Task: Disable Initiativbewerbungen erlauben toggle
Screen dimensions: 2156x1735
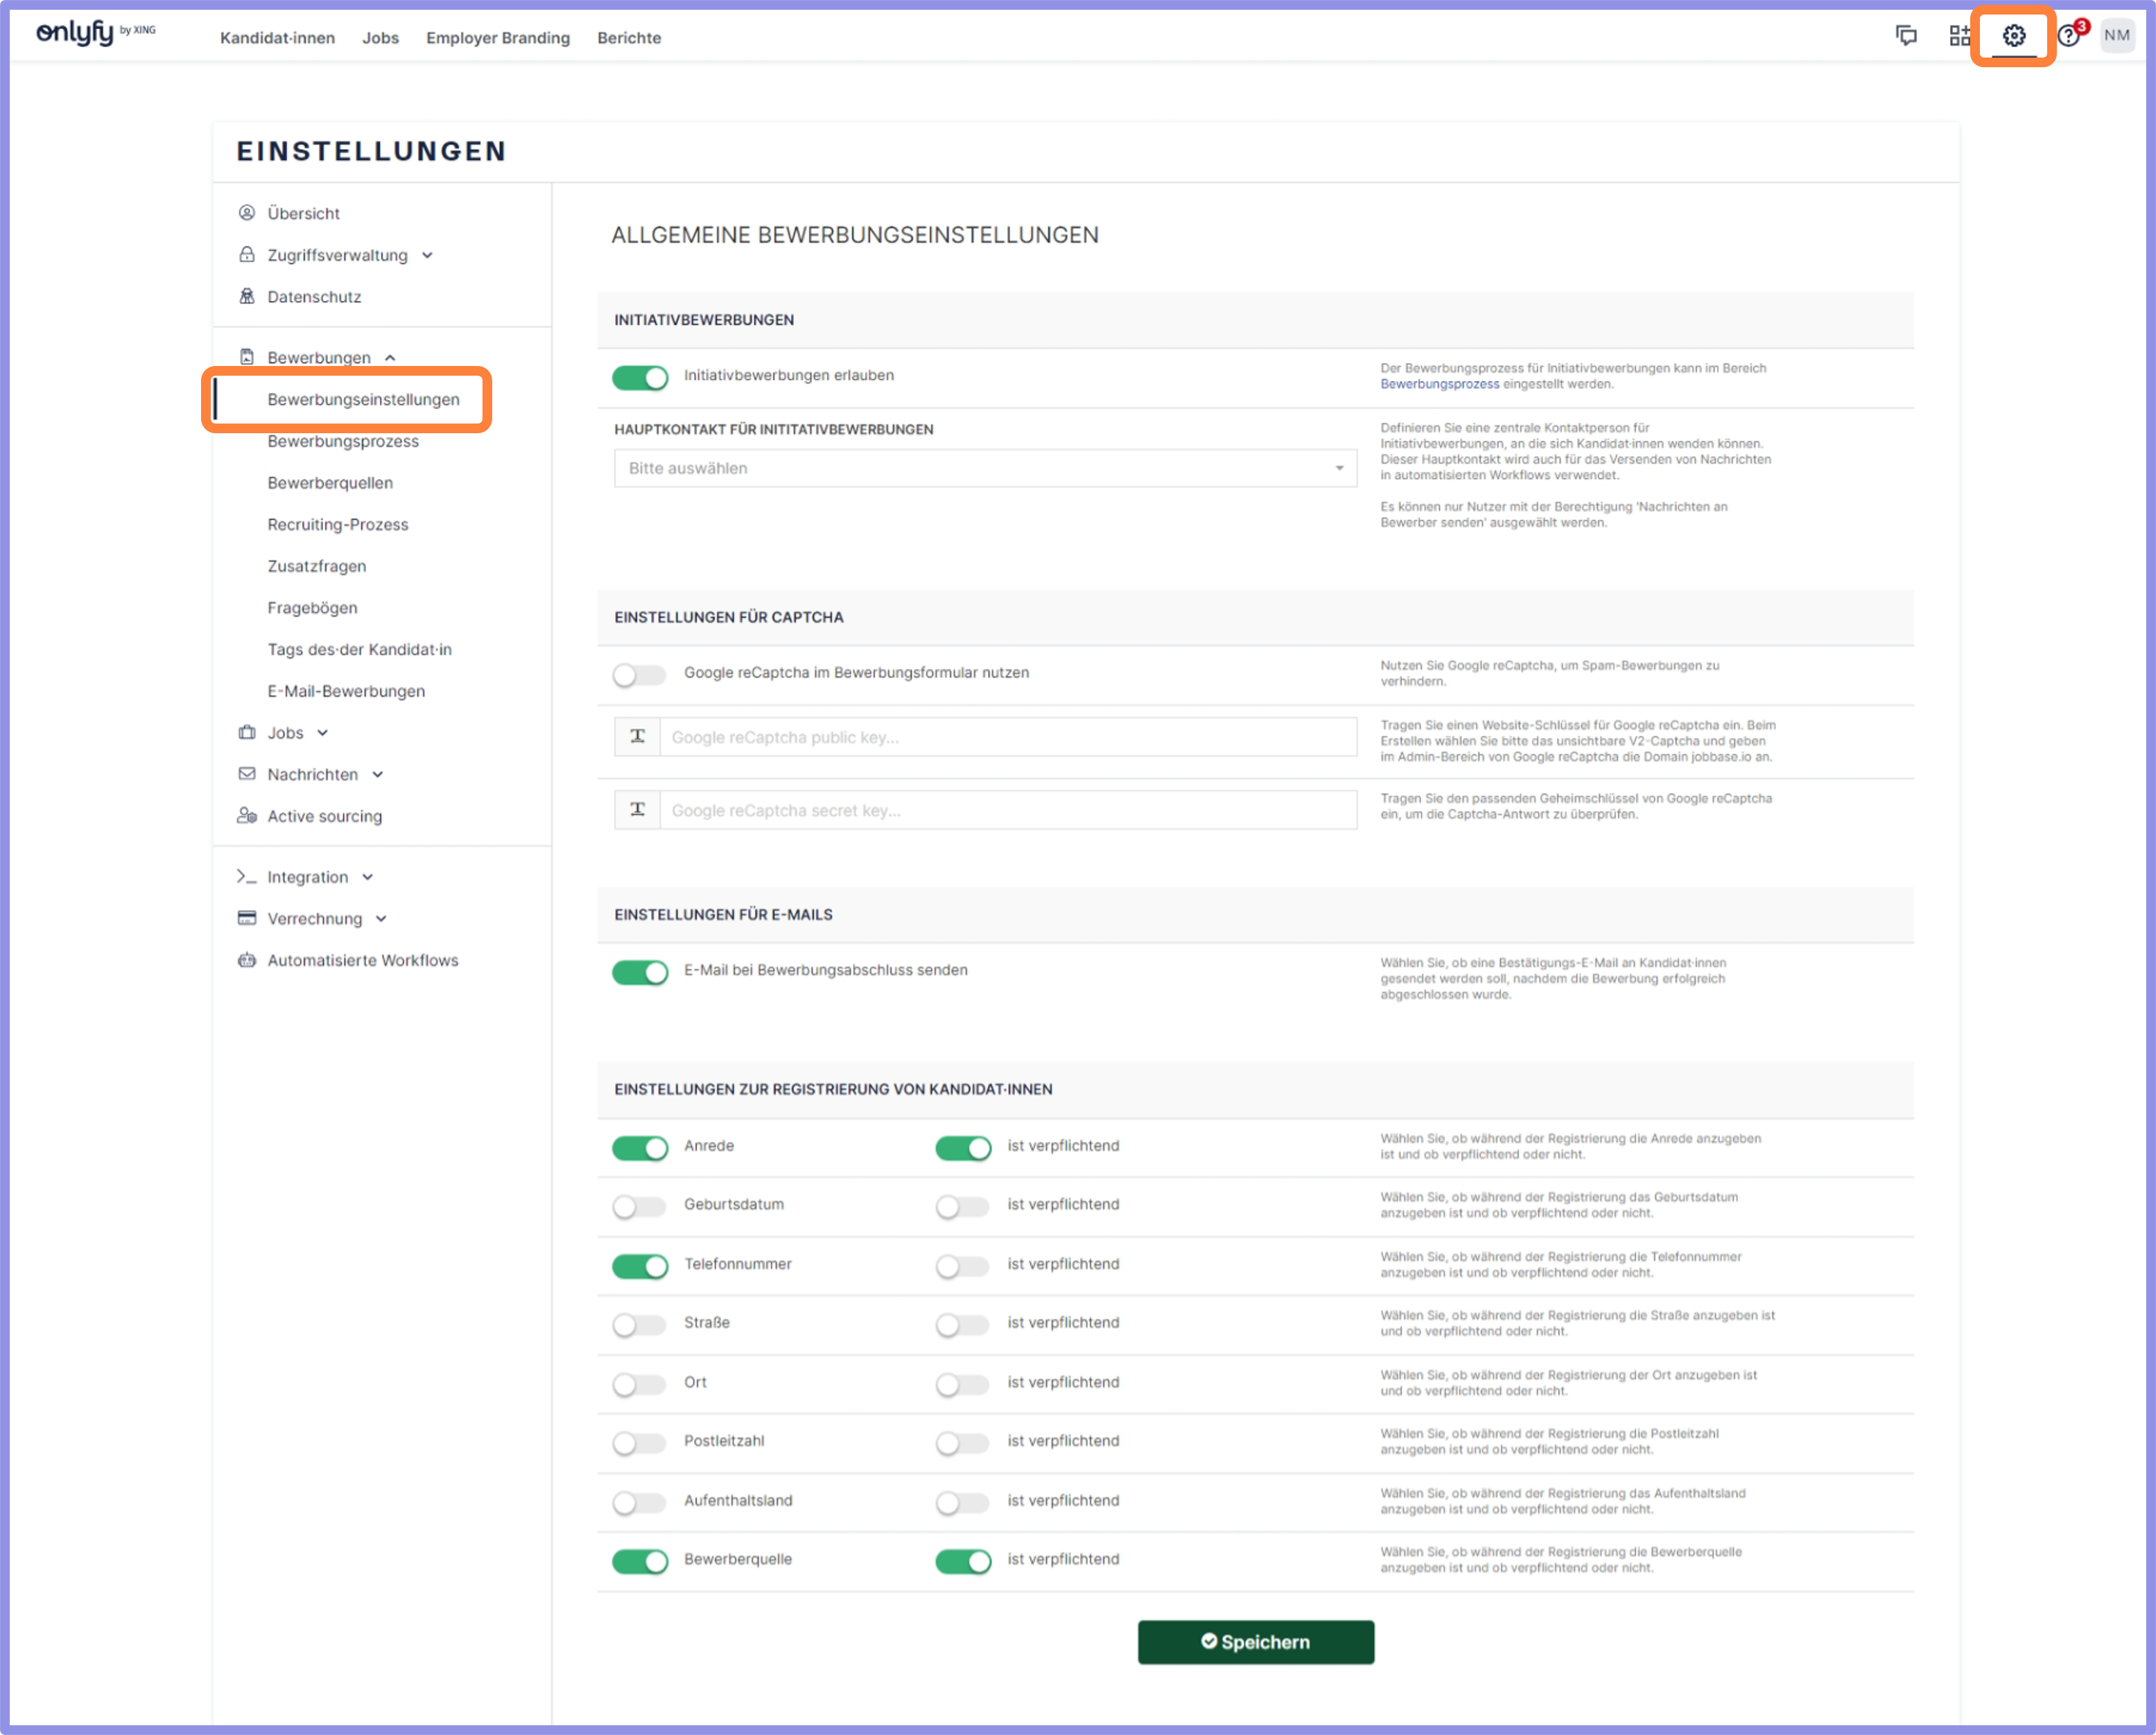Action: click(640, 377)
